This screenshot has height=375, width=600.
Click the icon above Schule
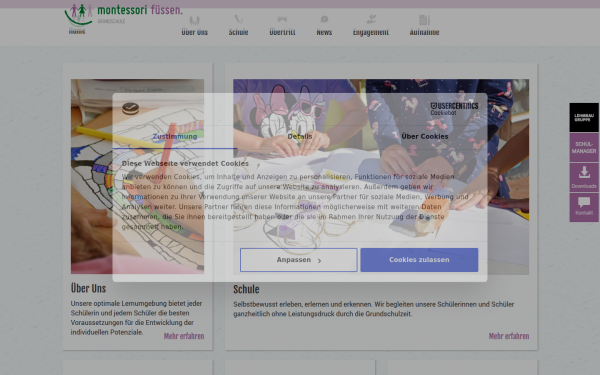(x=238, y=19)
